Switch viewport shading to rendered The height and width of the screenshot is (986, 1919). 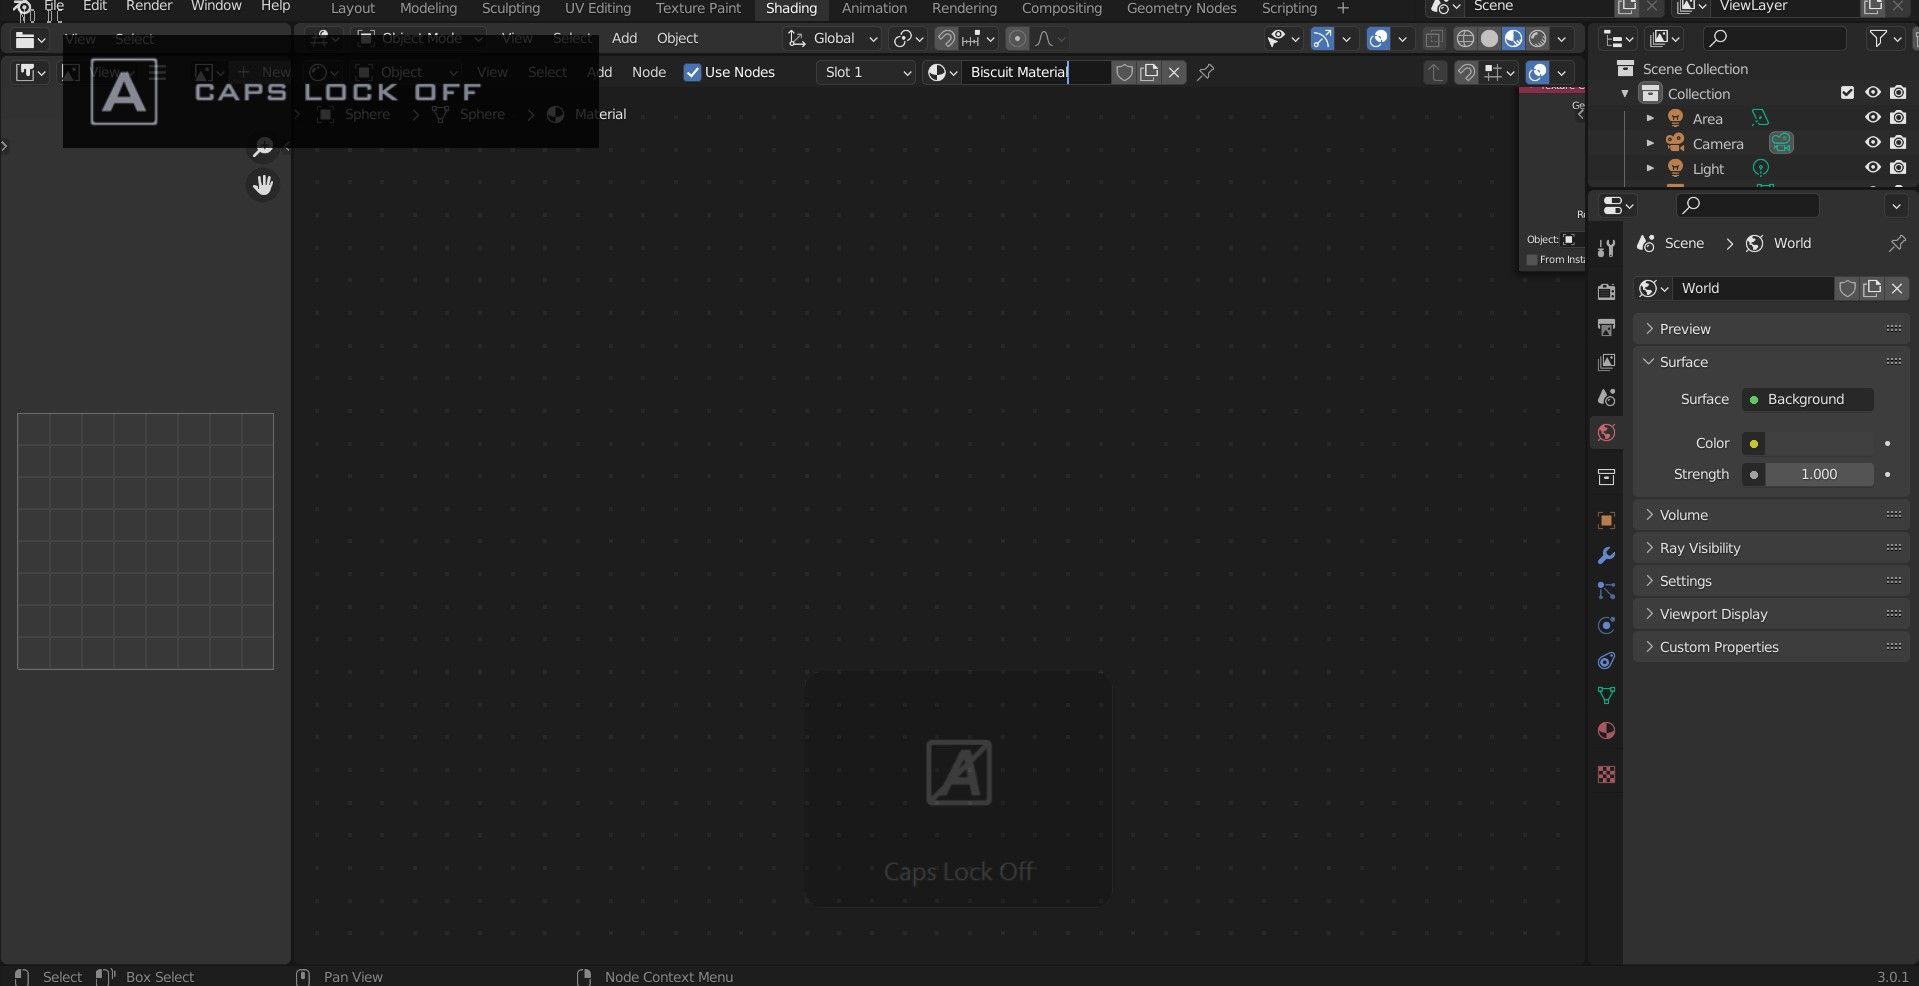[x=1538, y=39]
